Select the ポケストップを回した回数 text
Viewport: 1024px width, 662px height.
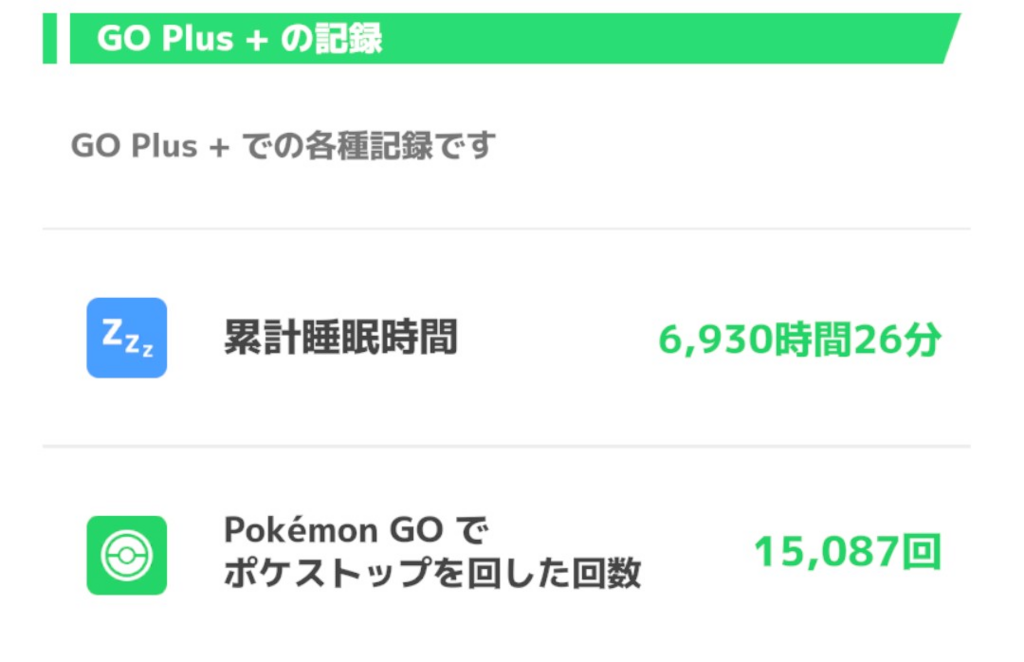click(x=432, y=575)
